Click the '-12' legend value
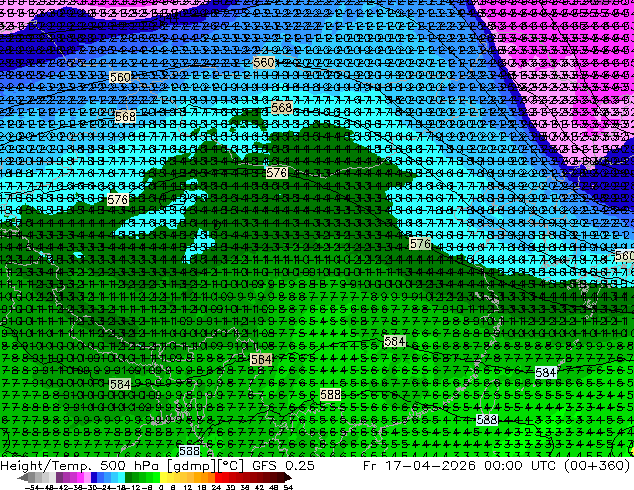The height and width of the screenshot is (490, 634). pyautogui.click(x=132, y=487)
